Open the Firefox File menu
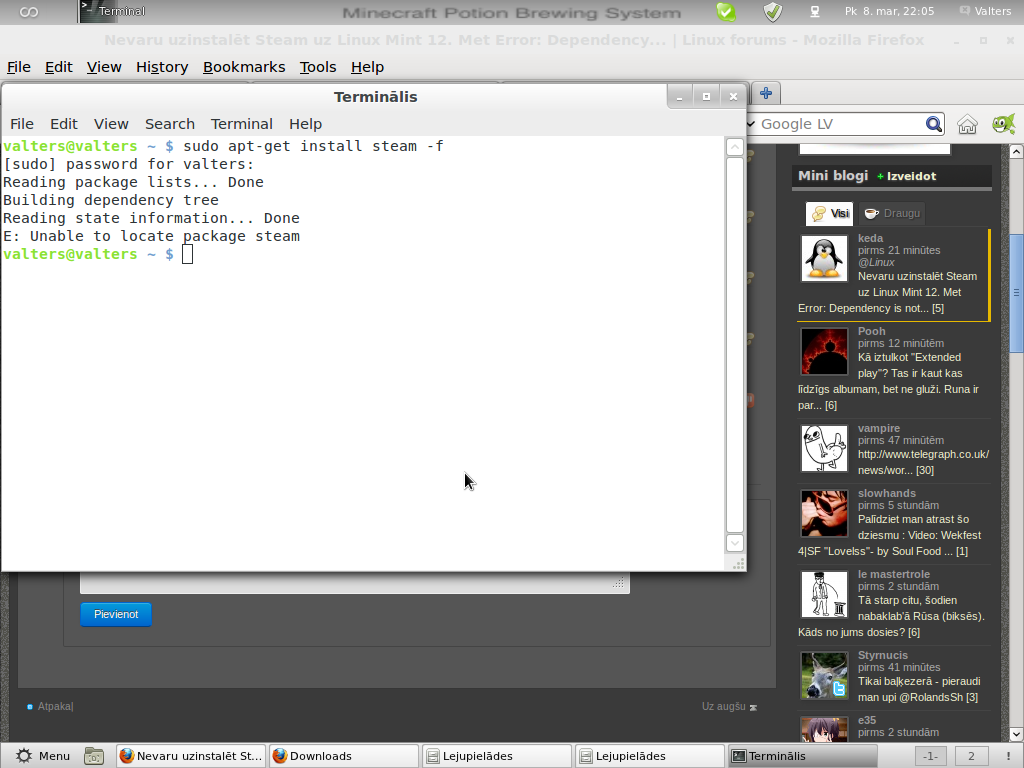Image resolution: width=1024 pixels, height=768 pixels. 19,67
